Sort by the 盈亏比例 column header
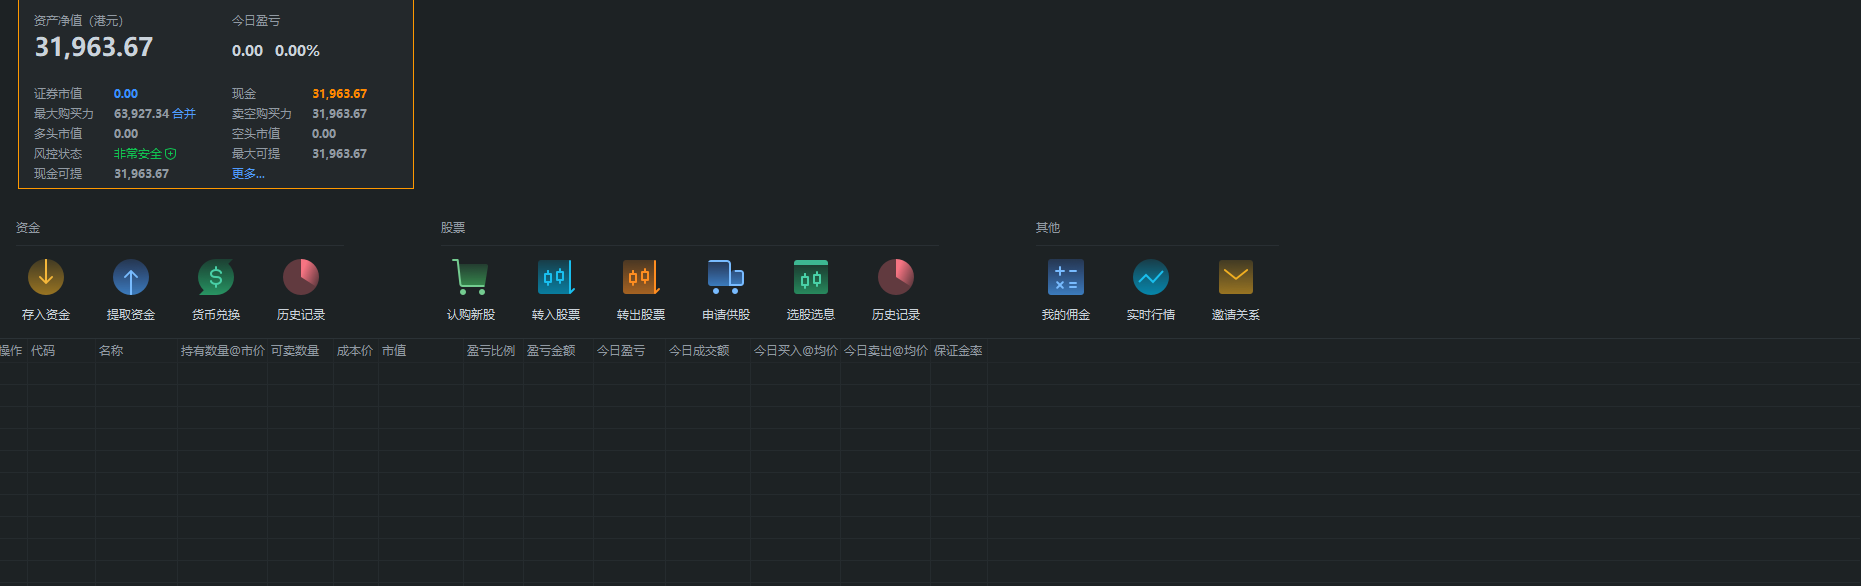This screenshot has width=1861, height=586. [491, 351]
